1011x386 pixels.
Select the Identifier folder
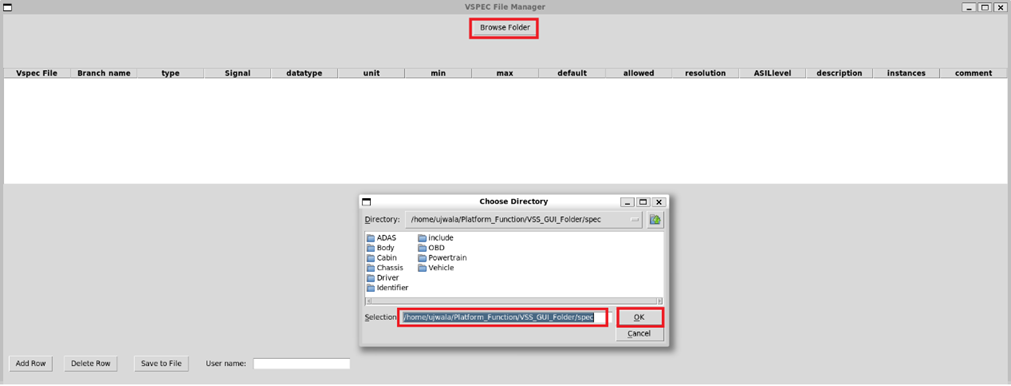coord(388,288)
